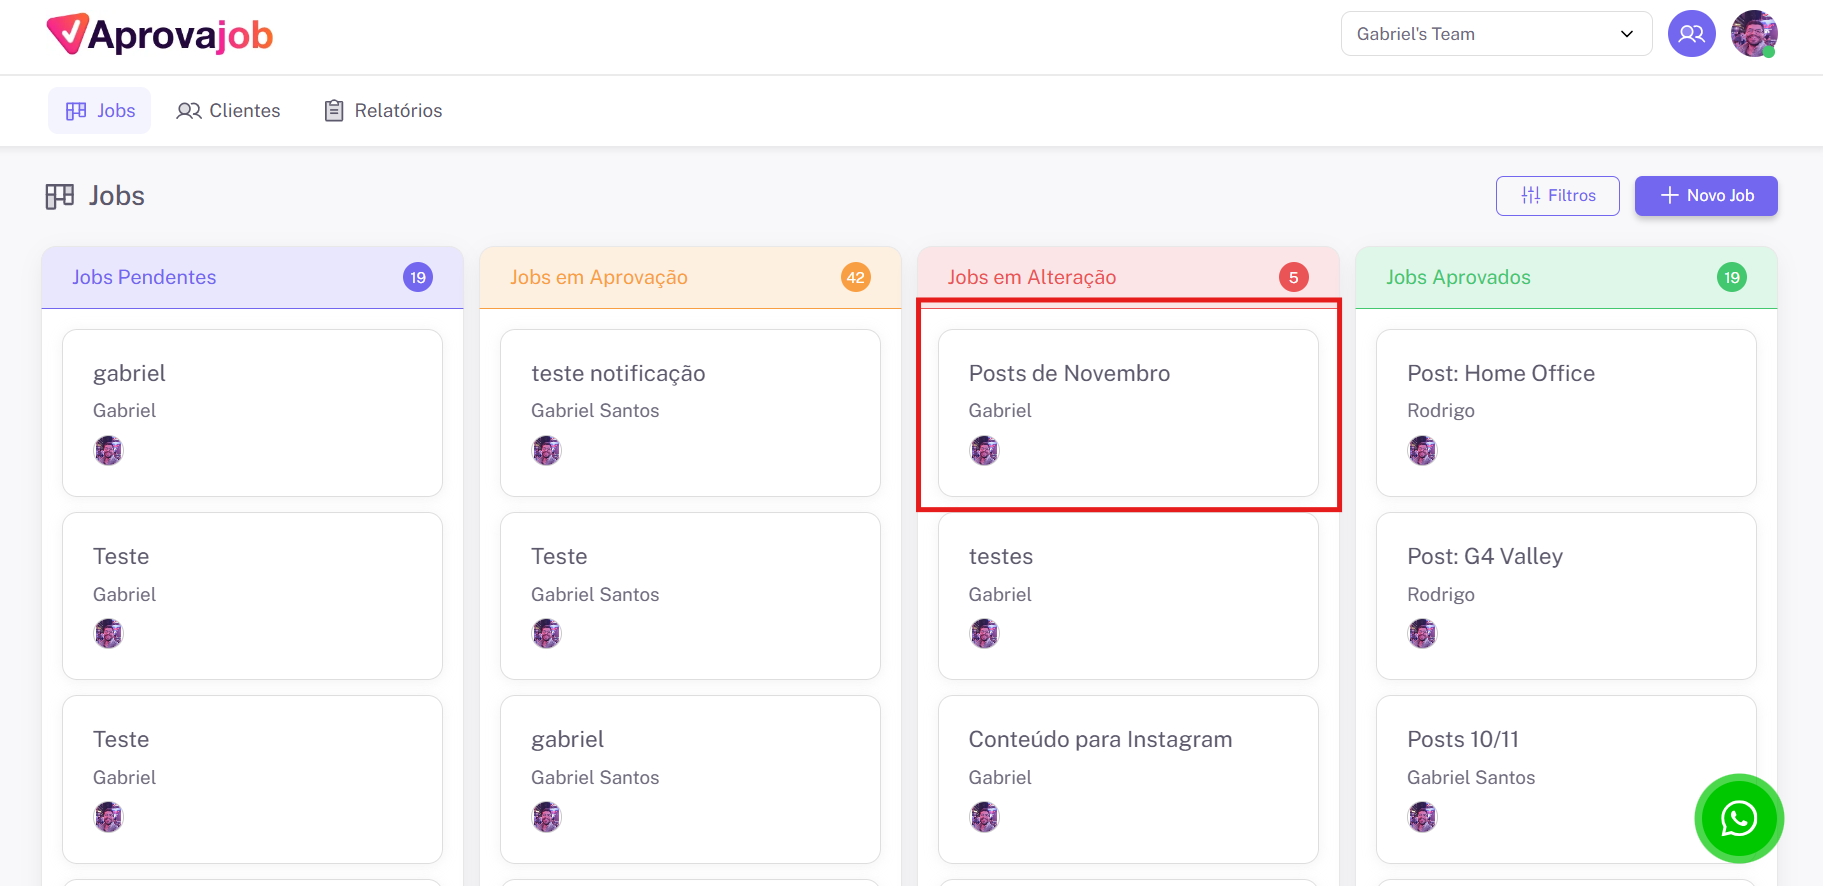Expand the Gabriel's Team dropdown
1823x886 pixels.
[x=1495, y=34]
